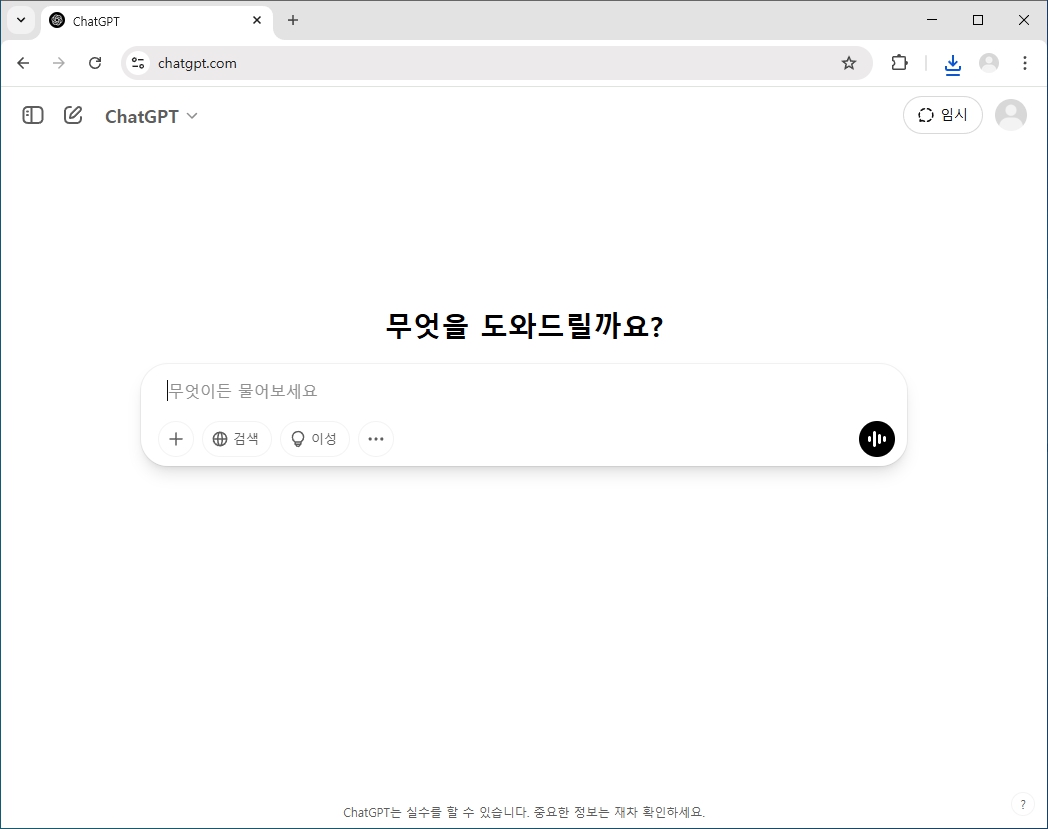
Task: Enable temporary chat (임시)
Action: [942, 115]
